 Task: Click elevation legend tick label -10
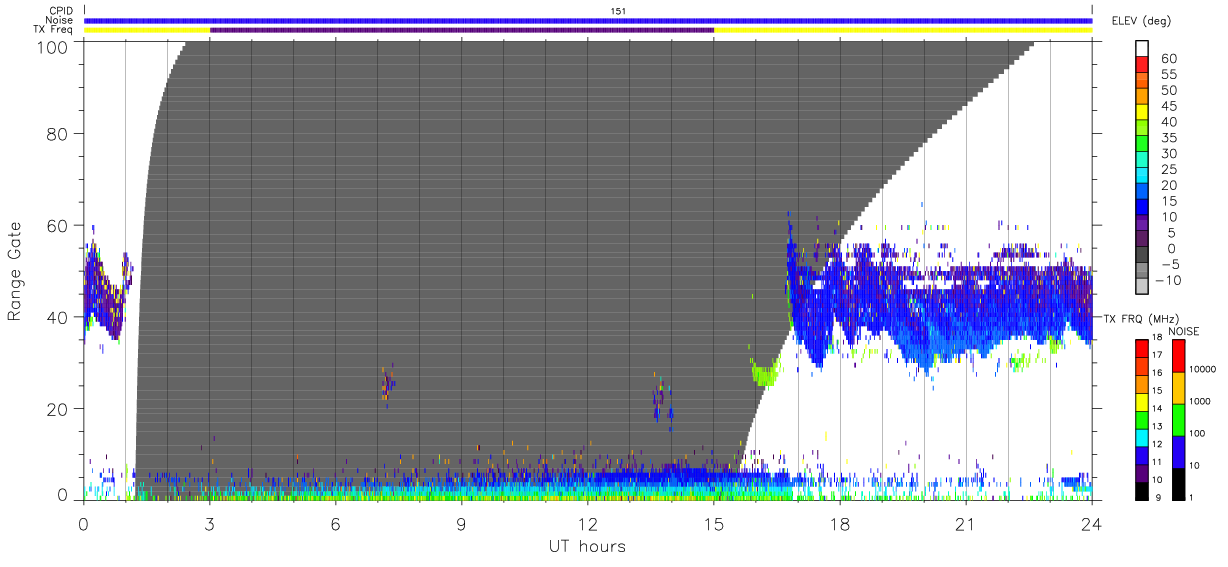(1169, 280)
